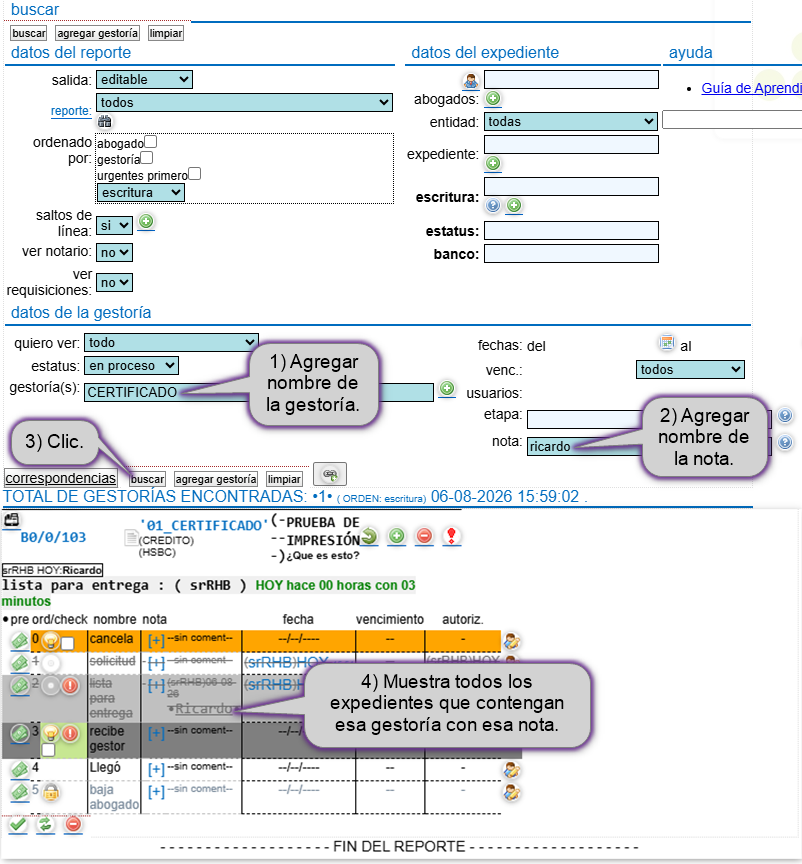Open the calendar icon next to fechas

[x=666, y=343]
